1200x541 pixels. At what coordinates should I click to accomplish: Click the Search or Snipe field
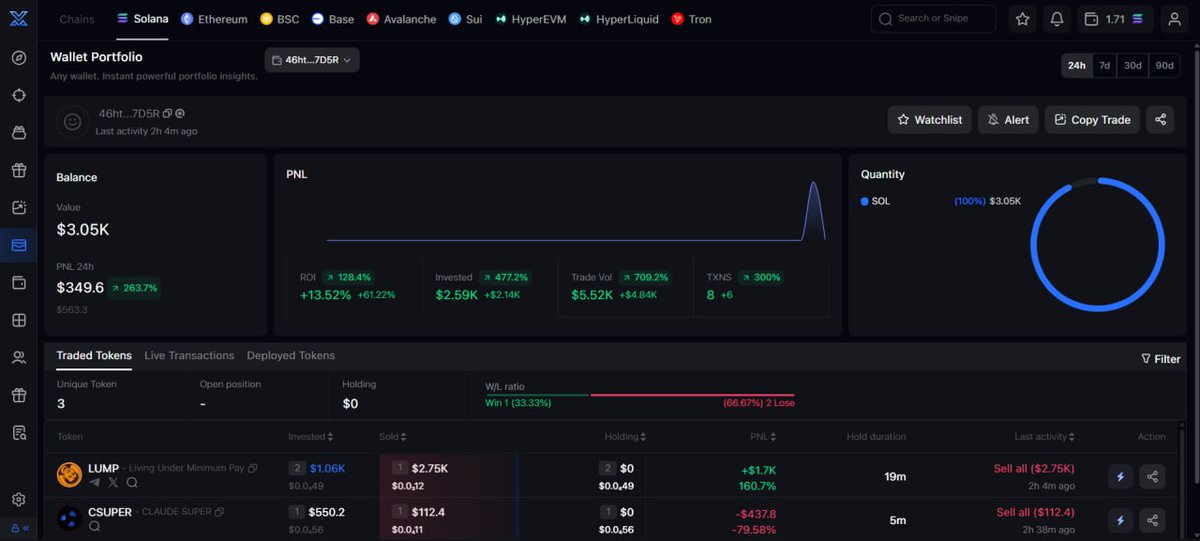(933, 19)
